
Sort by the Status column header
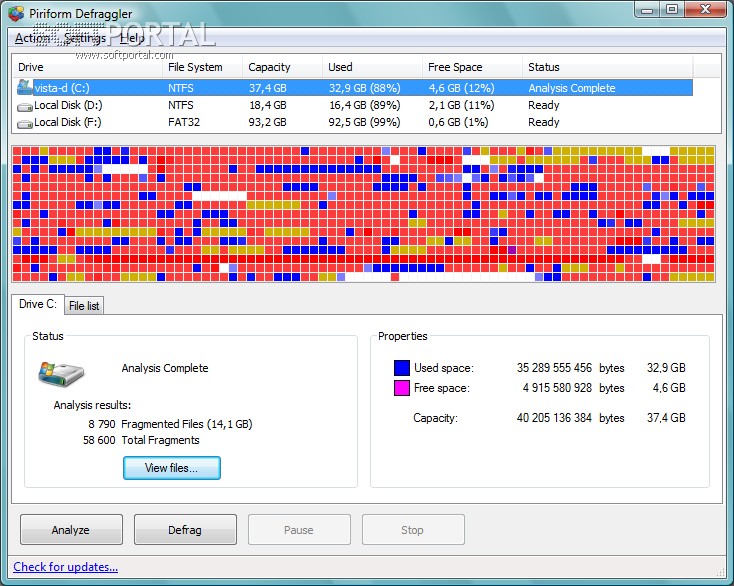click(x=607, y=67)
